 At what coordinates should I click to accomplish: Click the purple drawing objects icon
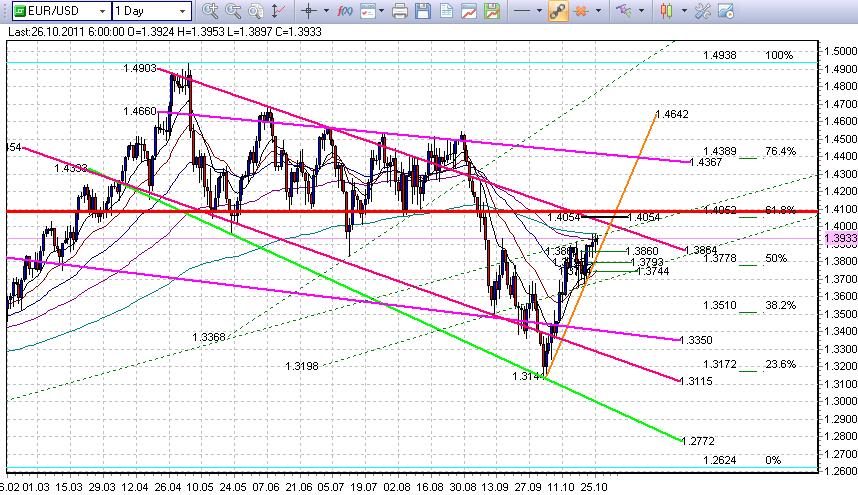point(623,10)
